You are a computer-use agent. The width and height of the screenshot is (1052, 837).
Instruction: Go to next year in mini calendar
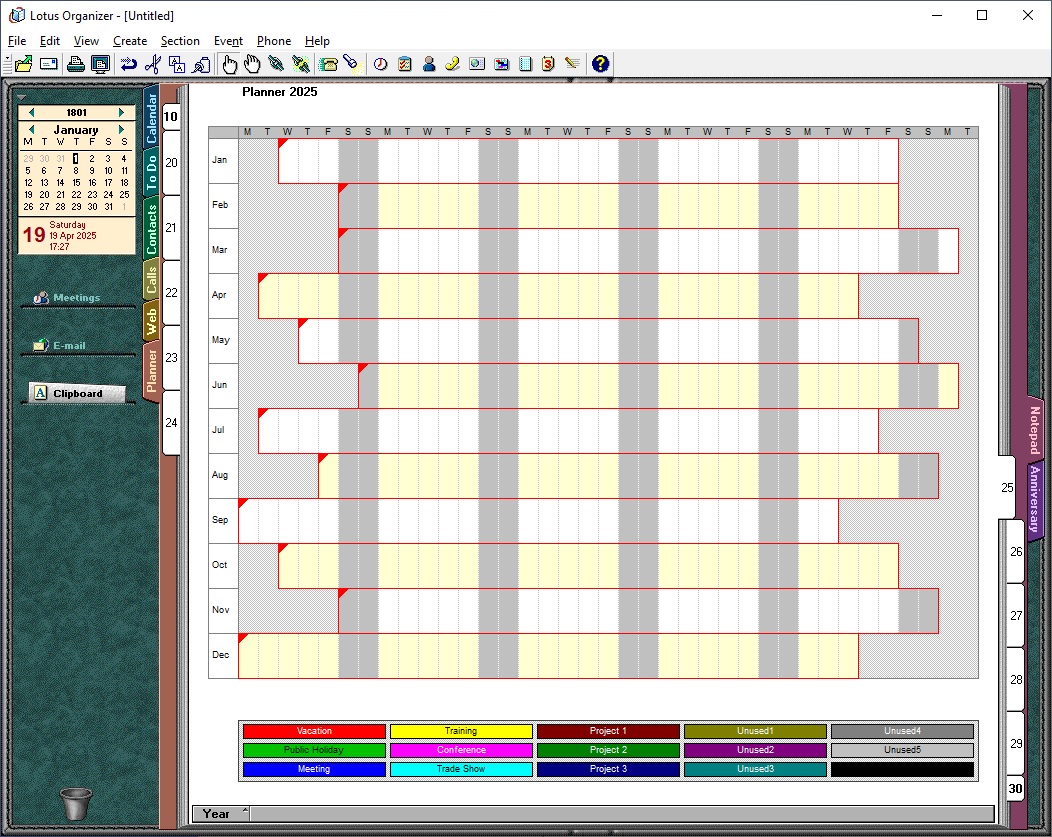[122, 113]
